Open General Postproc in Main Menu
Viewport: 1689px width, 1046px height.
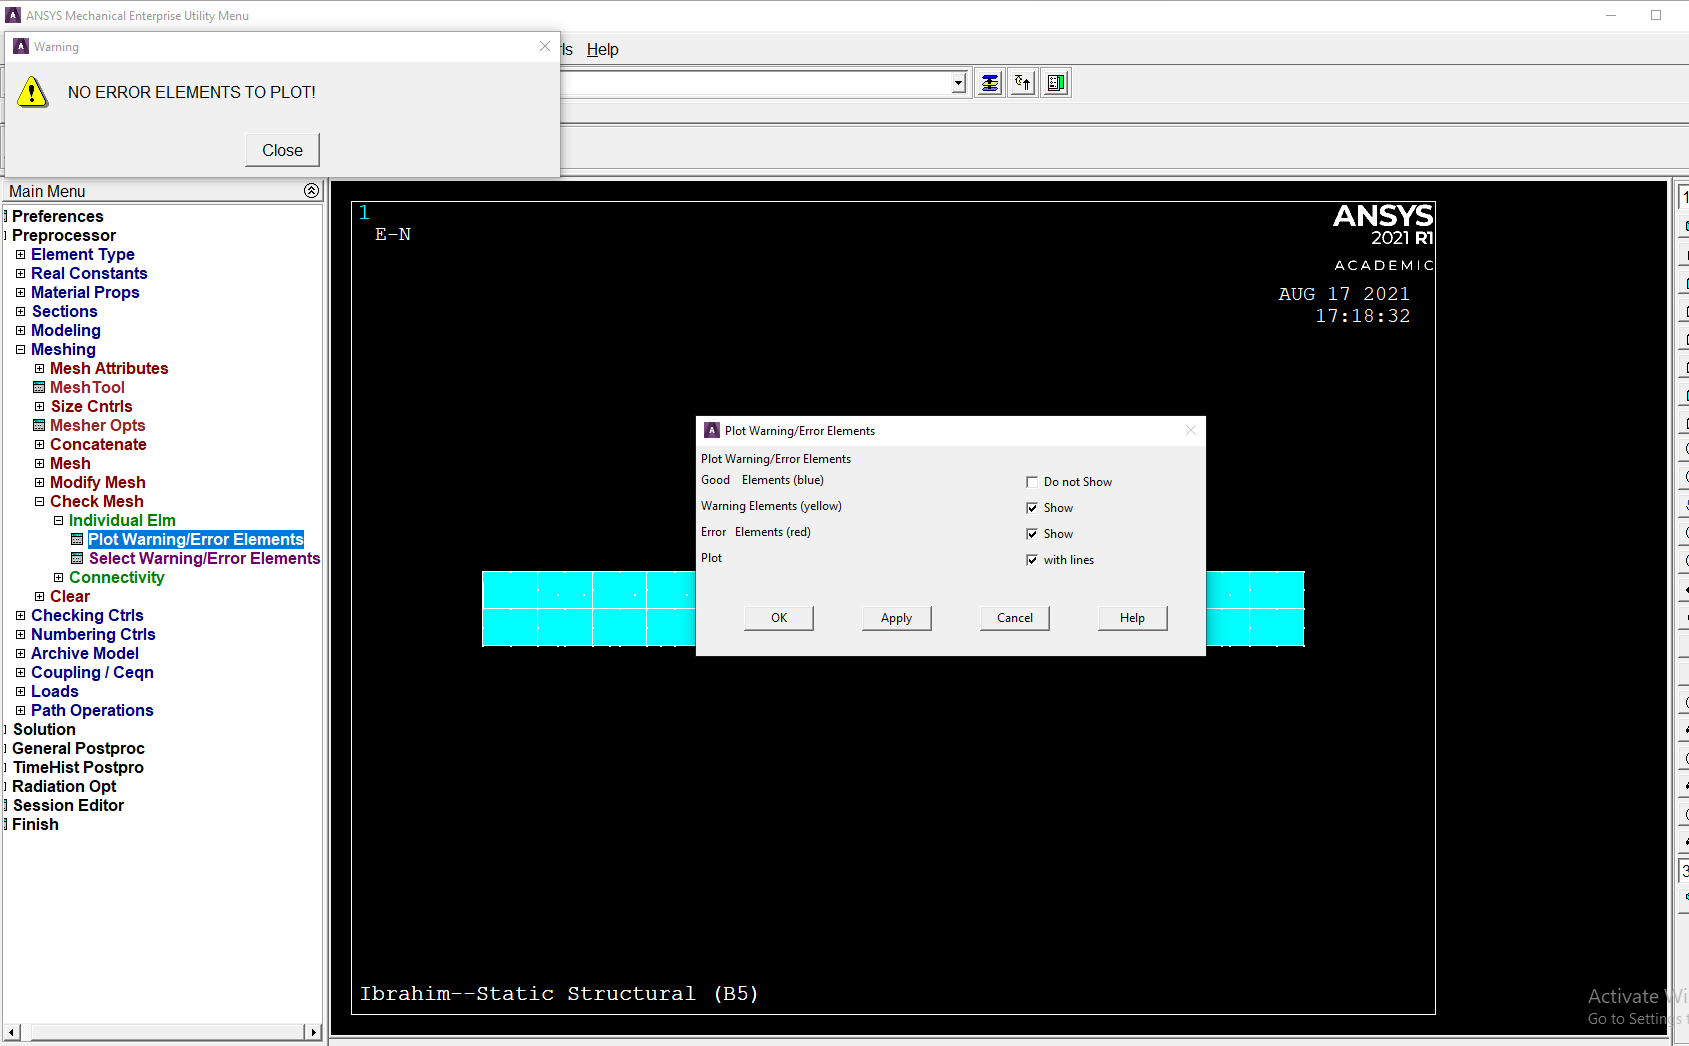pos(78,749)
